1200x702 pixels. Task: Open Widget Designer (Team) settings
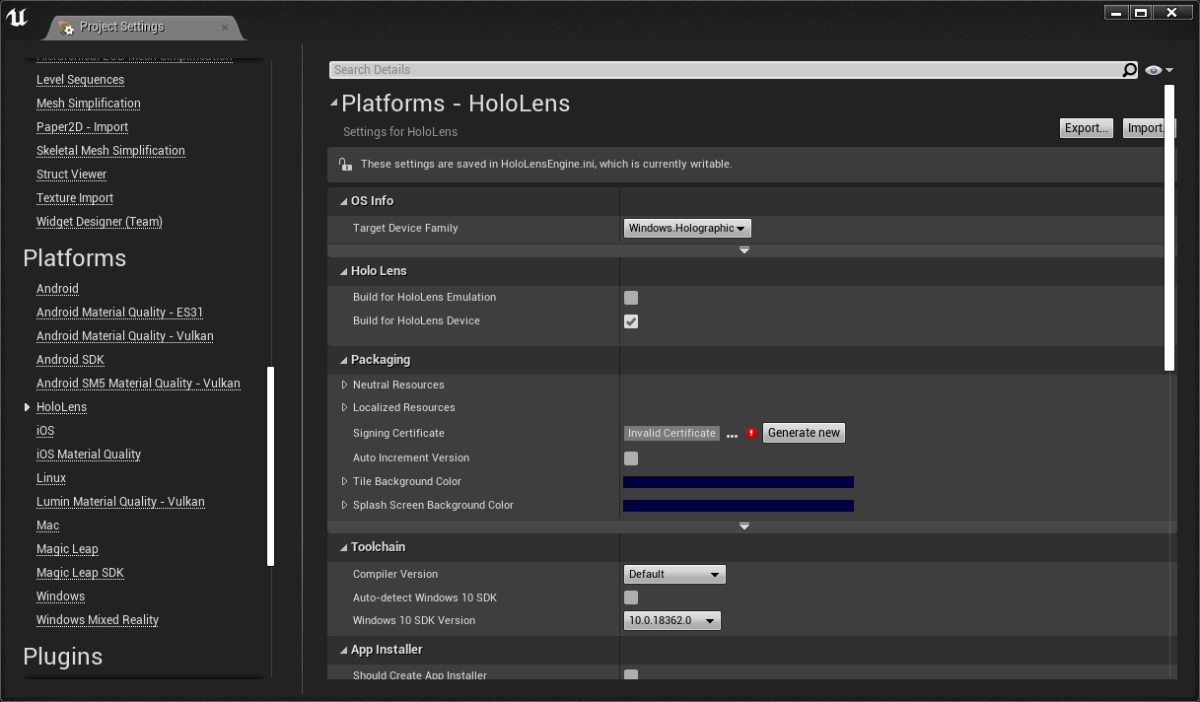[99, 222]
